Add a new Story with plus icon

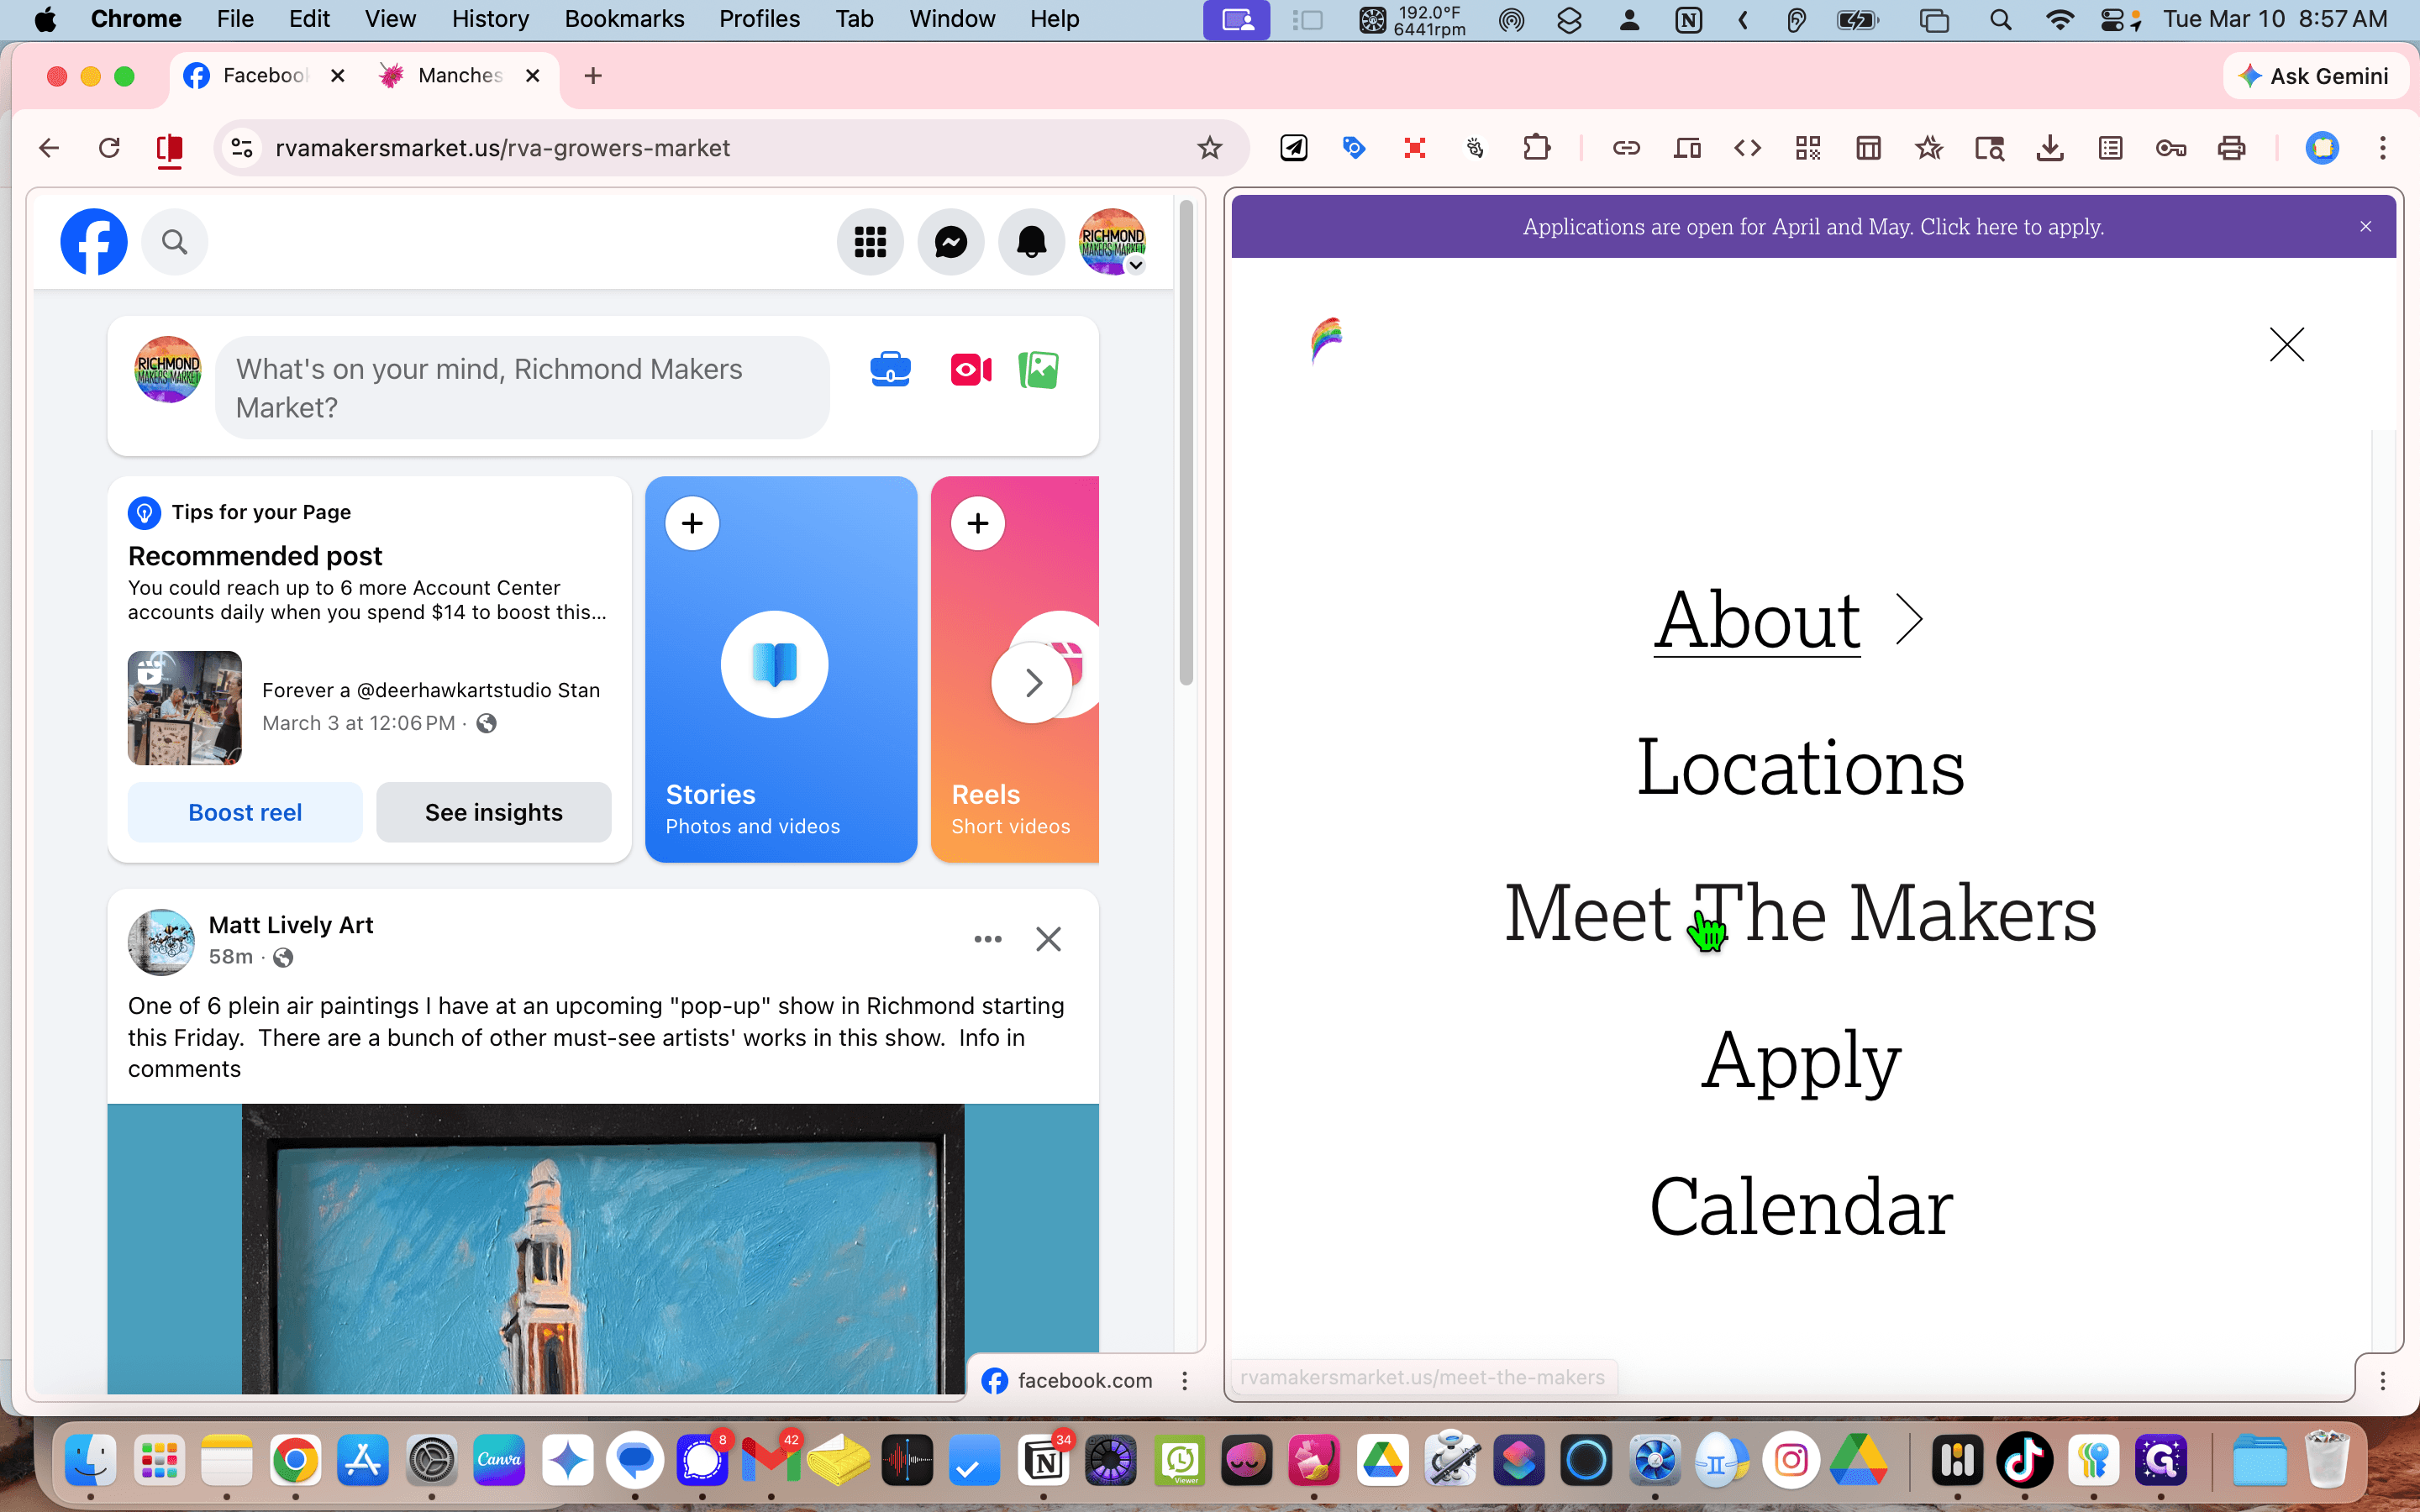(x=692, y=523)
